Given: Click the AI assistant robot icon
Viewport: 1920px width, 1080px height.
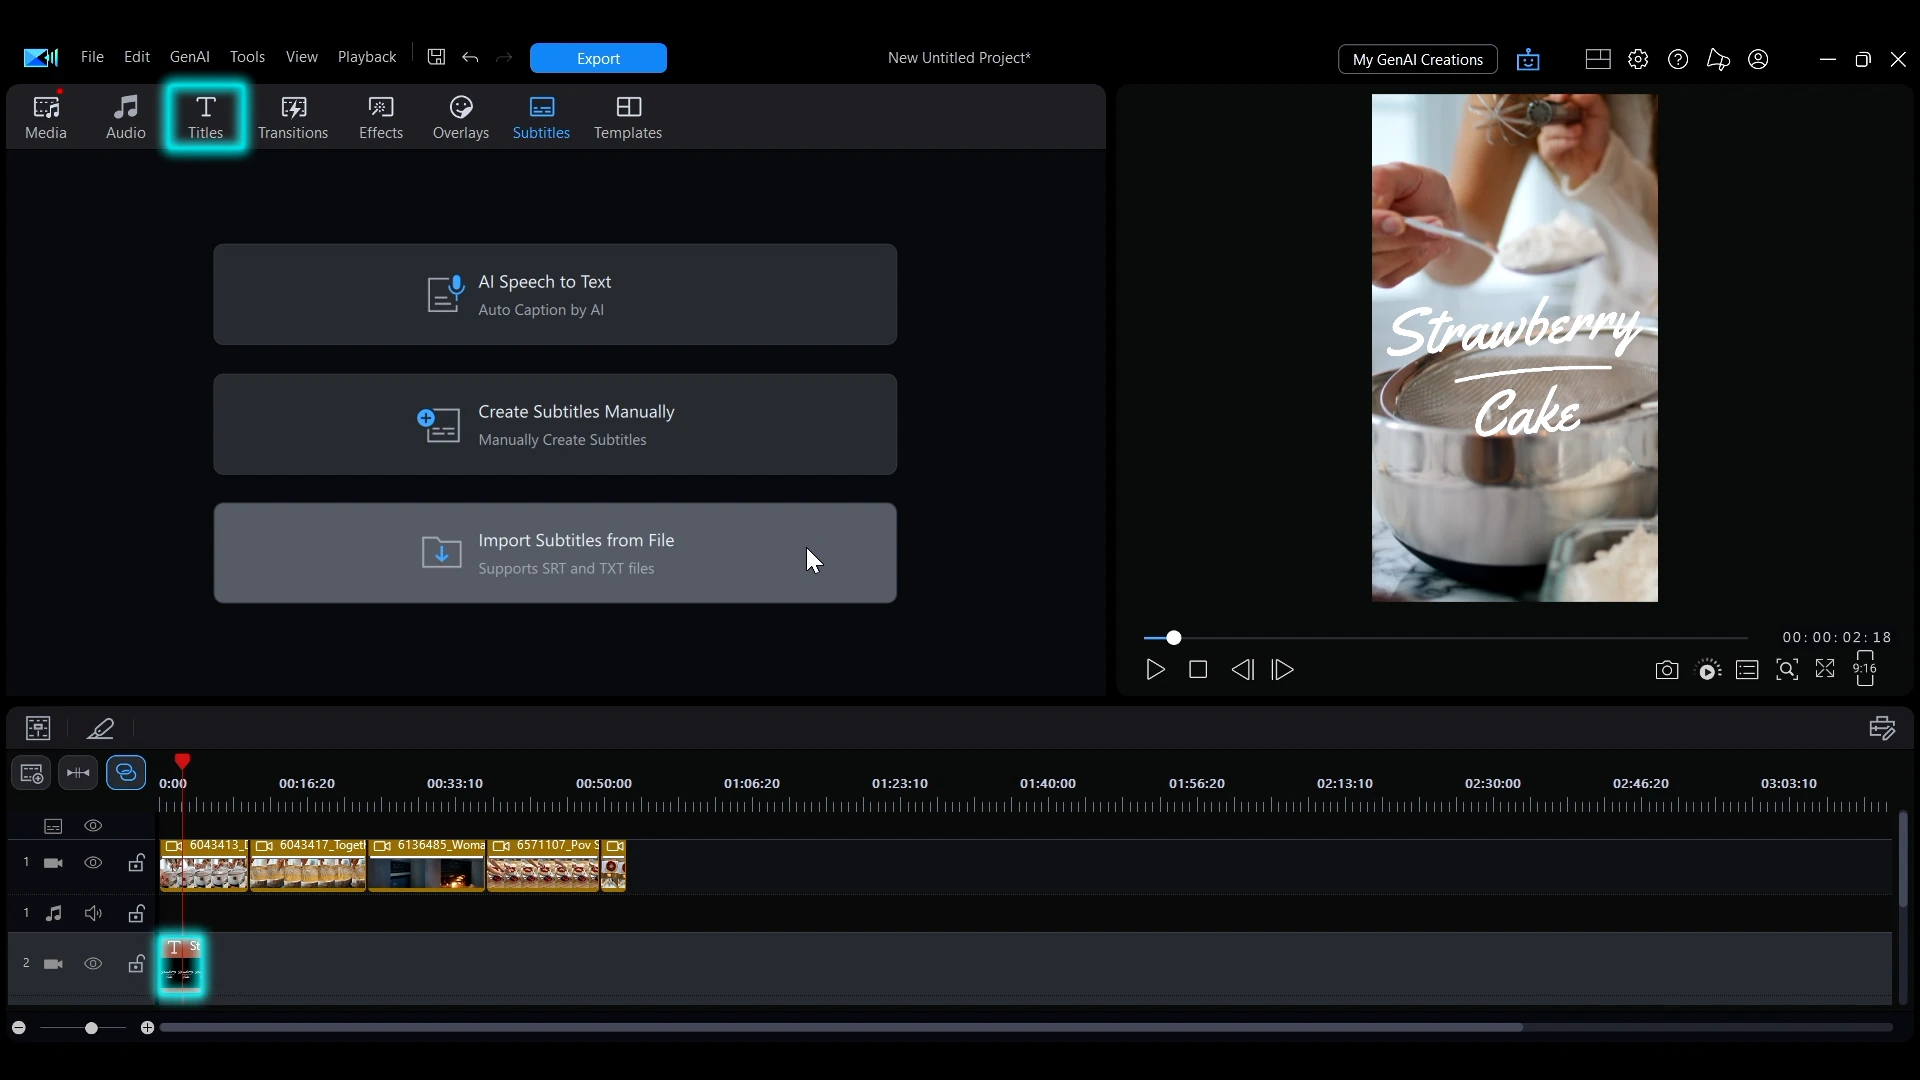Looking at the screenshot, I should 1528,59.
